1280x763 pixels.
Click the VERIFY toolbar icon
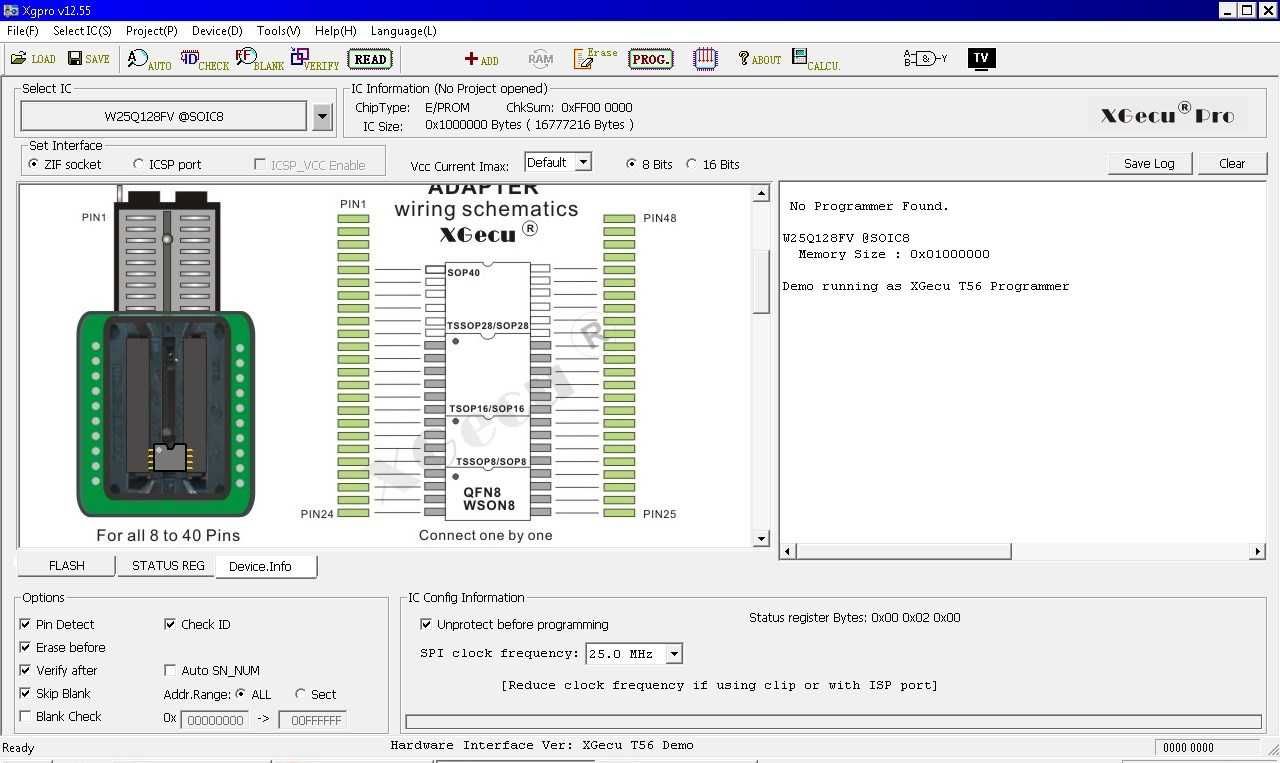coord(315,59)
